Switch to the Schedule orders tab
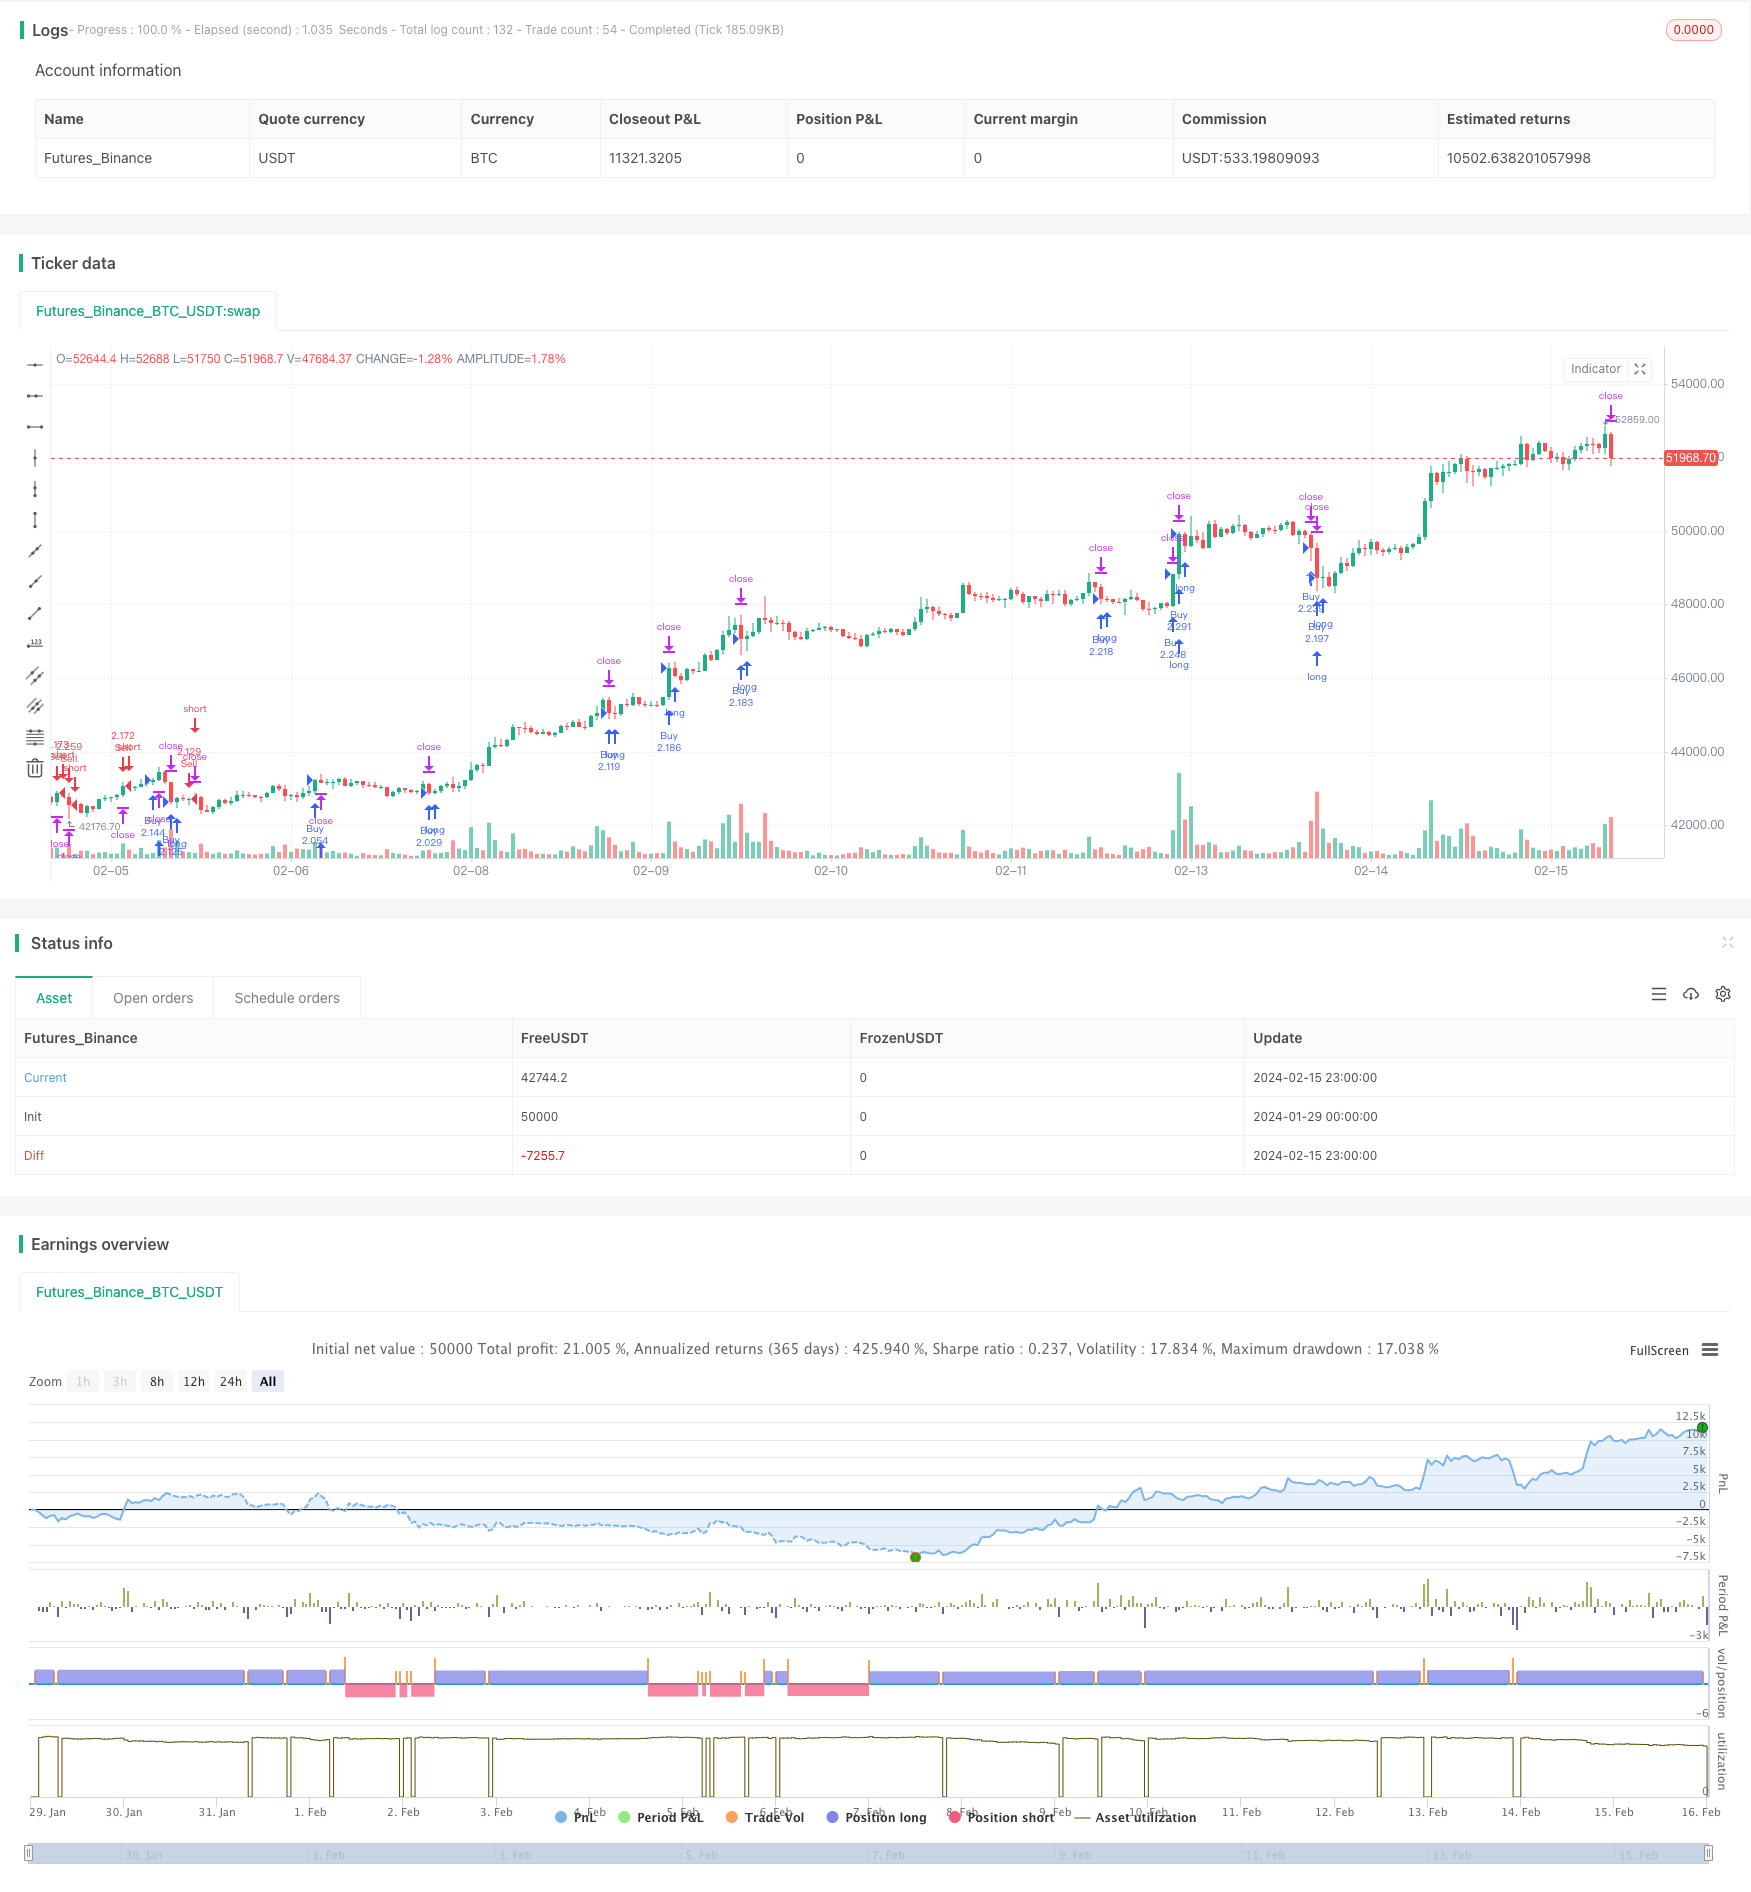The height and width of the screenshot is (1892, 1751). (287, 998)
